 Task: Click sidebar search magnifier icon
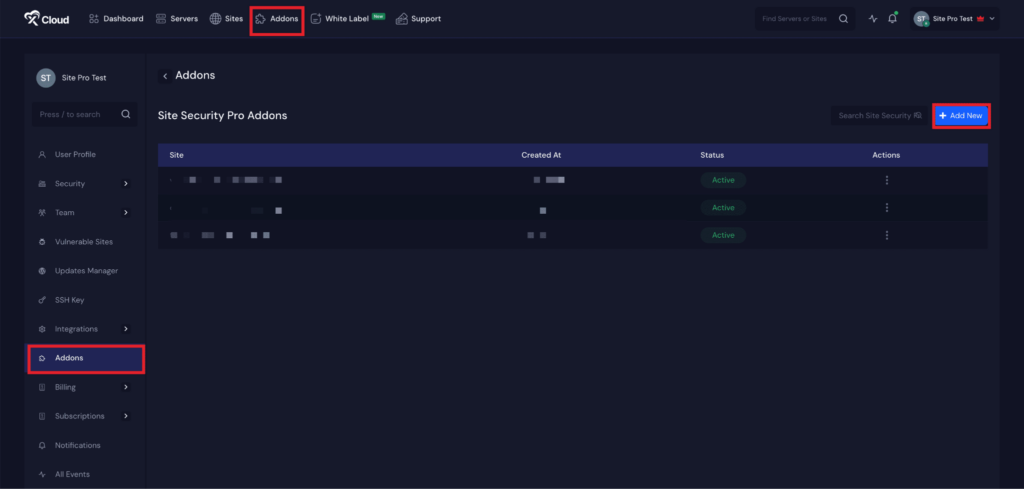(x=126, y=114)
